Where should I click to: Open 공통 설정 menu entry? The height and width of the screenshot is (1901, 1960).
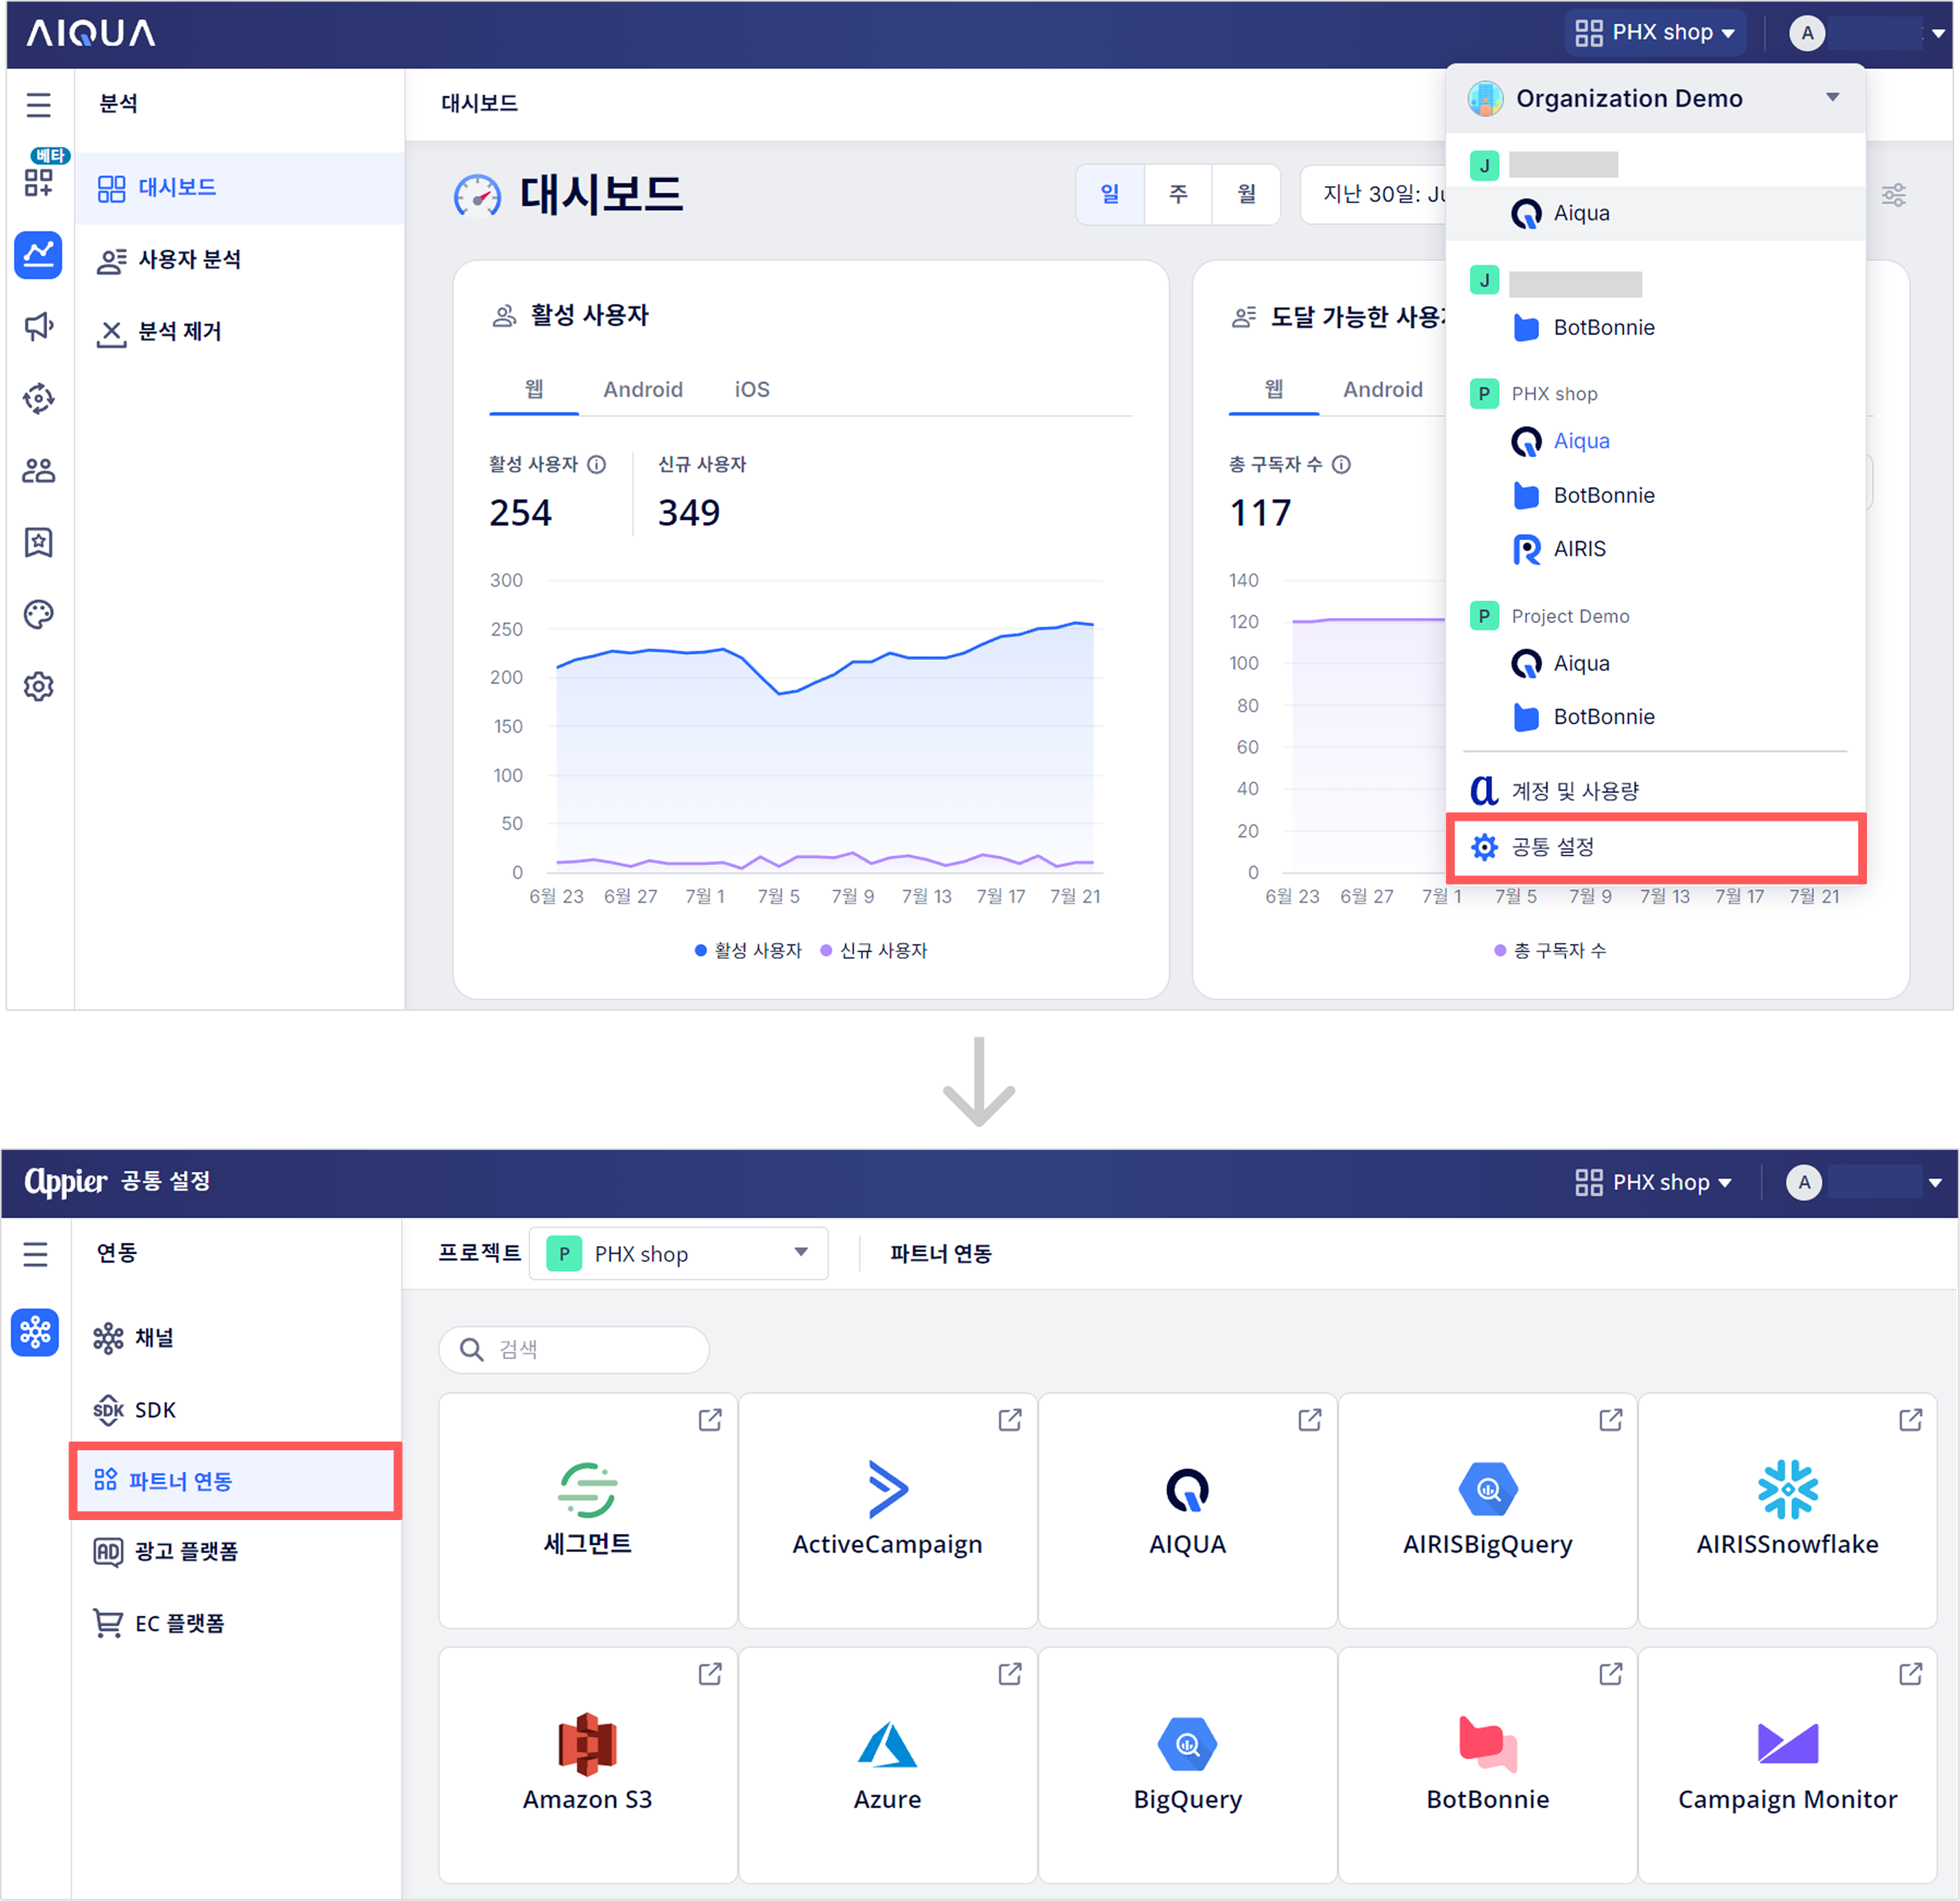[x=1655, y=847]
